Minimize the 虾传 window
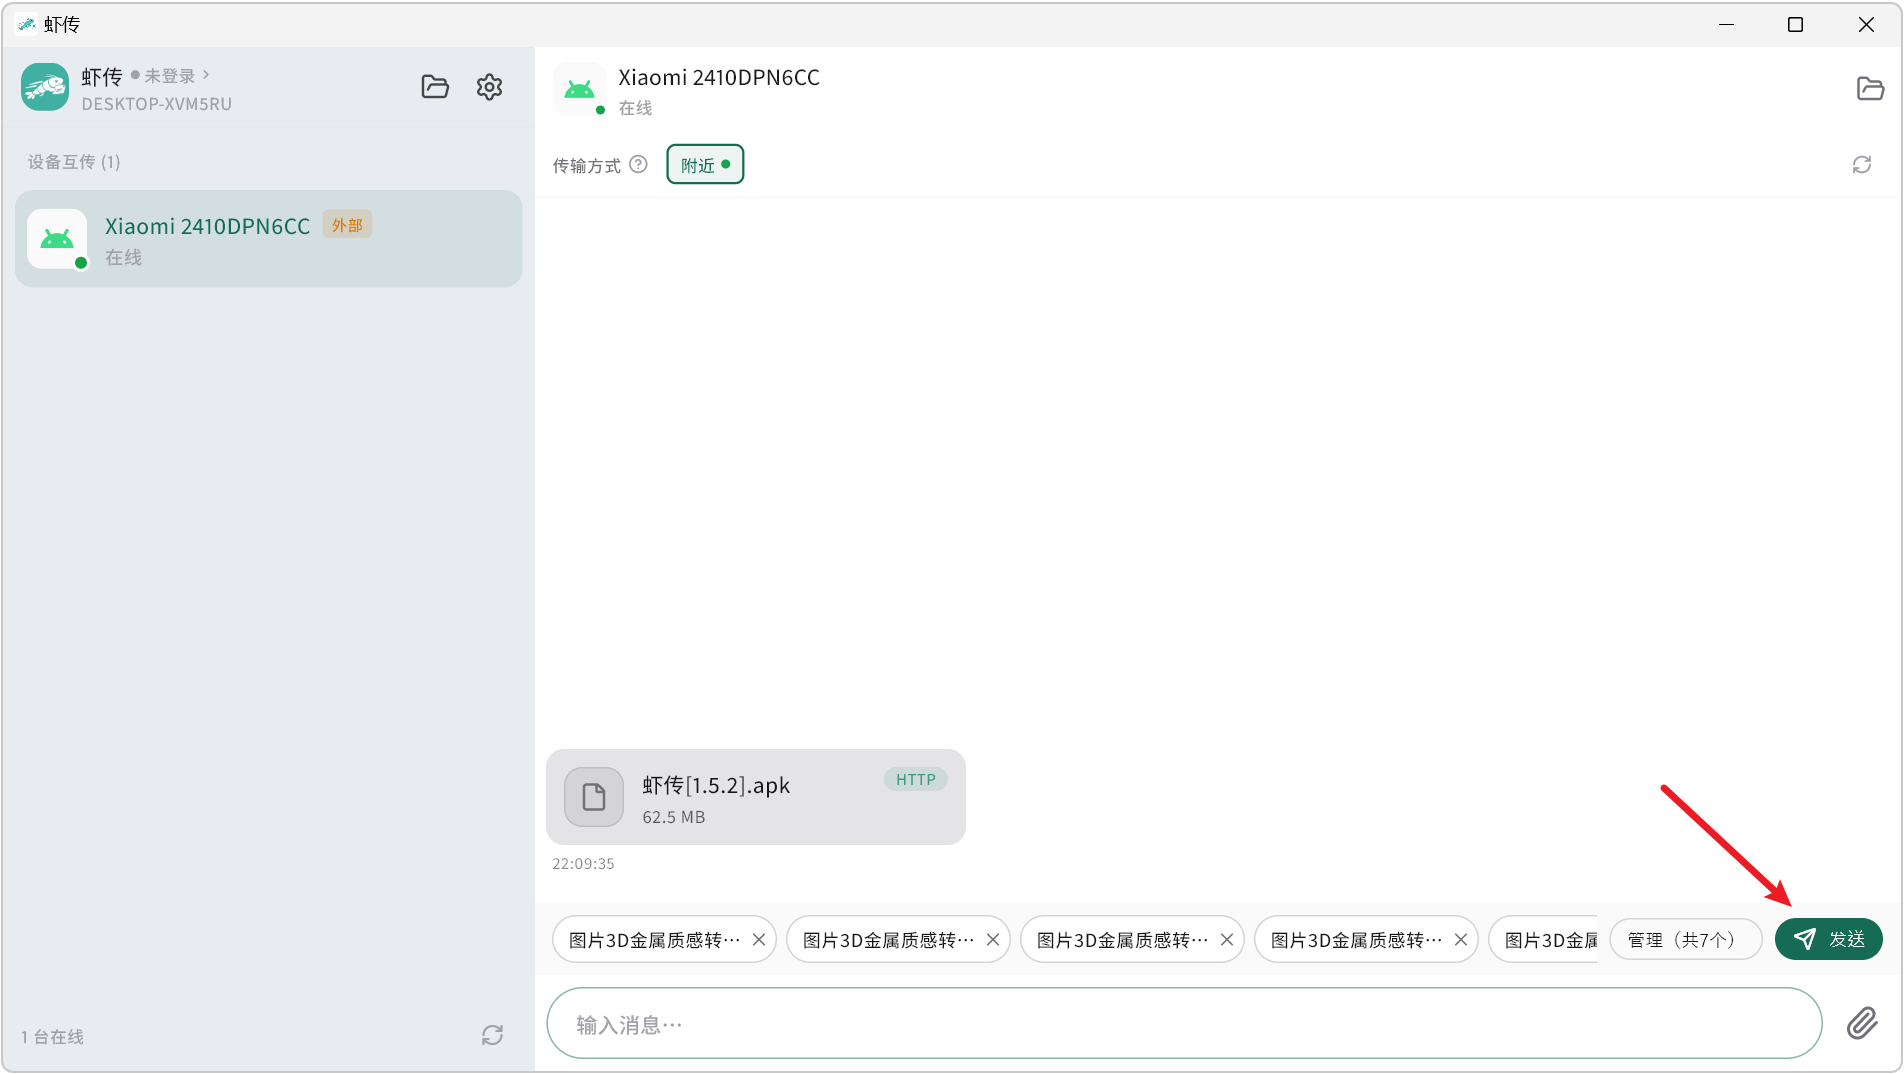 pos(1726,24)
